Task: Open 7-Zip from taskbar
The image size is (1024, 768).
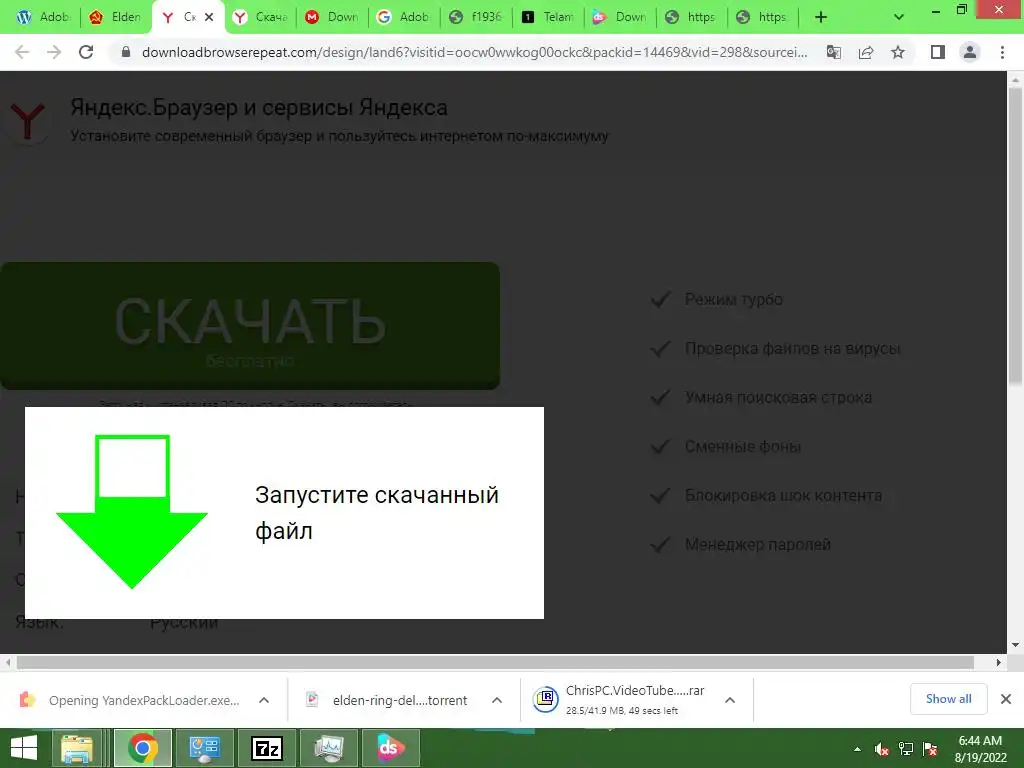Action: 267,748
